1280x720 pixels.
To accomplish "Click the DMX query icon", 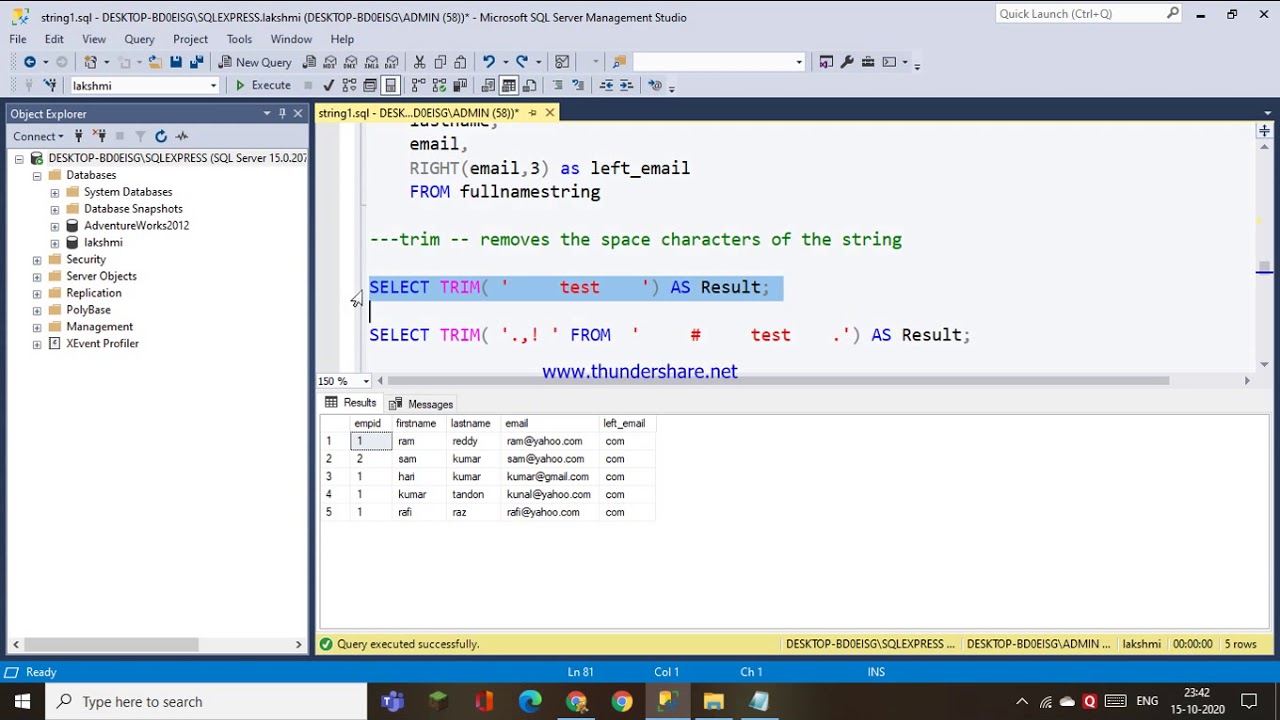I will [x=351, y=62].
